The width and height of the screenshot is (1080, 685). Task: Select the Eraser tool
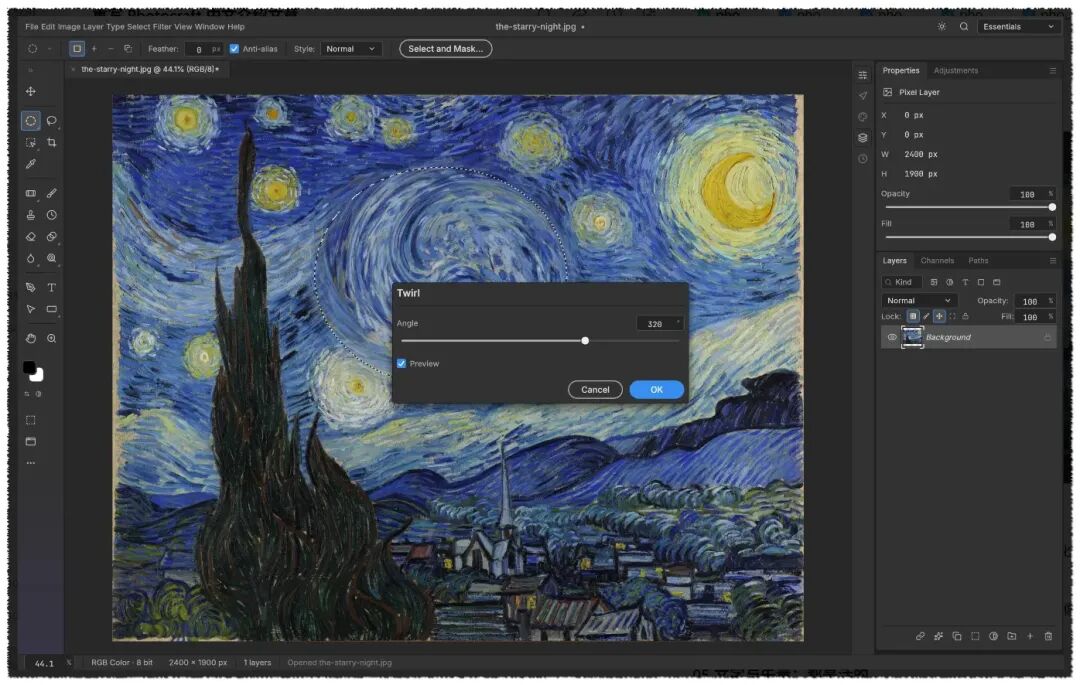pos(30,237)
